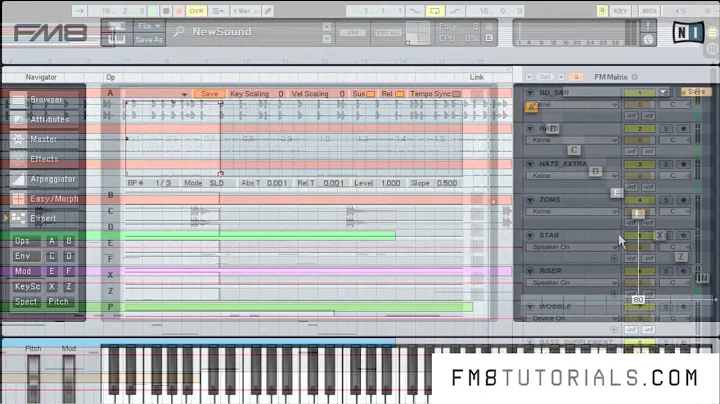Image resolution: width=720 pixels, height=404 pixels.
Task: Solo the HATS_EXTRA track with S
Action: 666,164
